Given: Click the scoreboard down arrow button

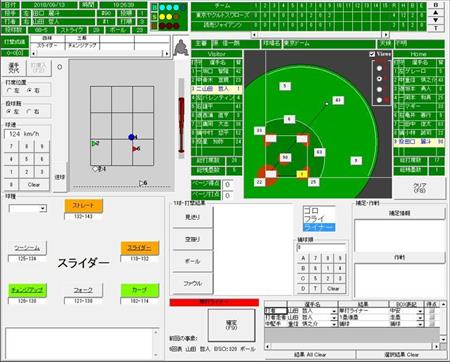Looking at the screenshot, I should pyautogui.click(x=436, y=20).
